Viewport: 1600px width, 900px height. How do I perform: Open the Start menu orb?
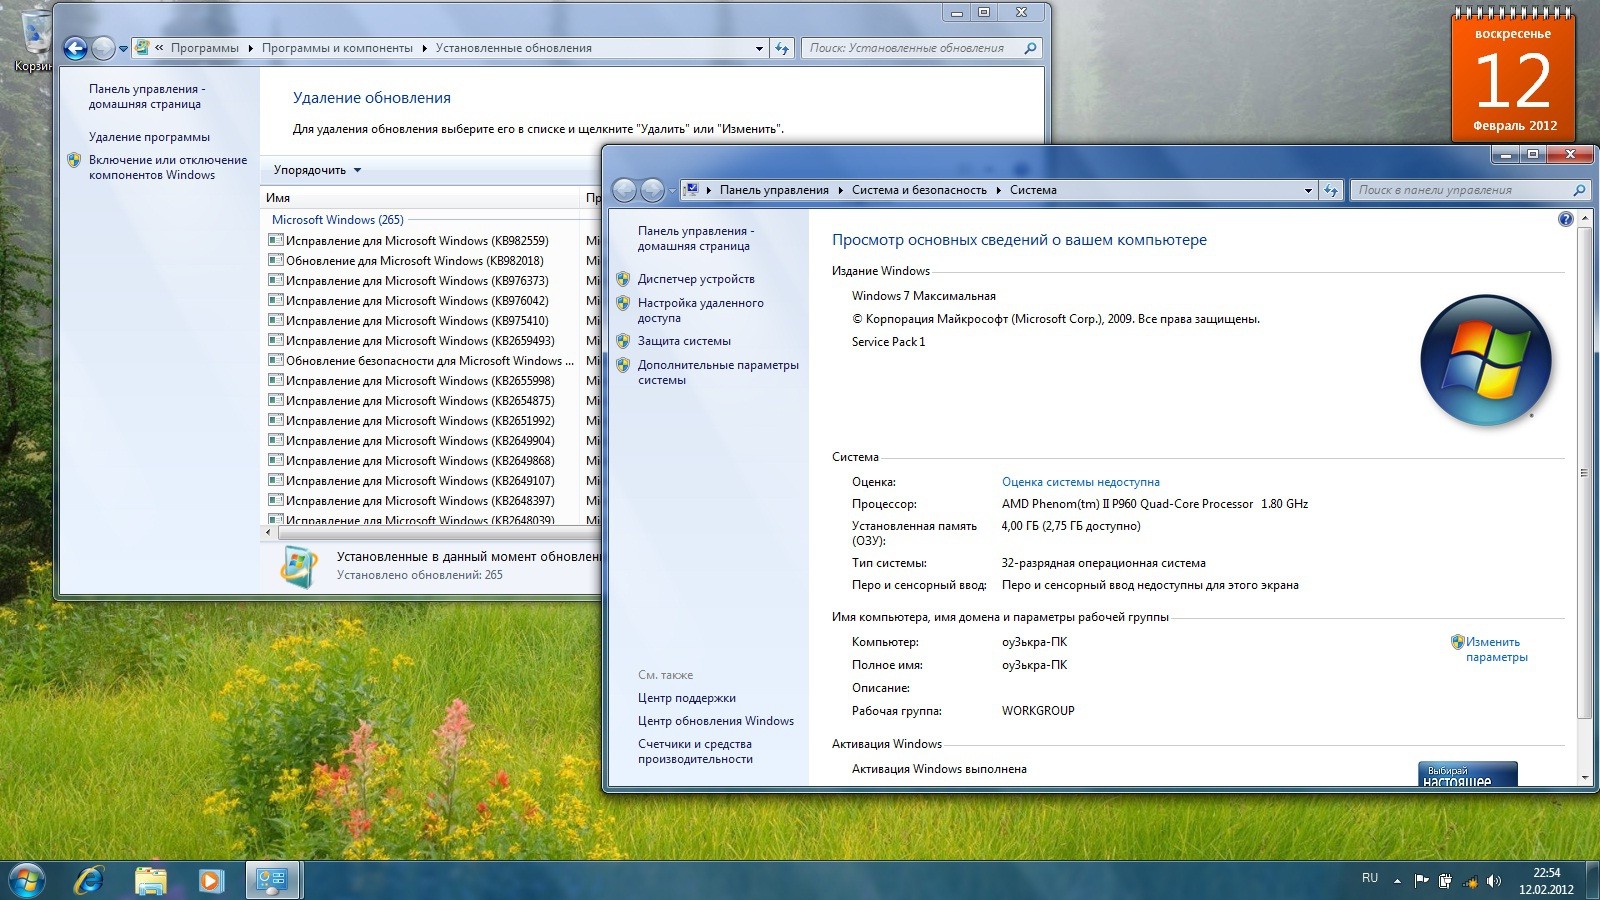(26, 881)
